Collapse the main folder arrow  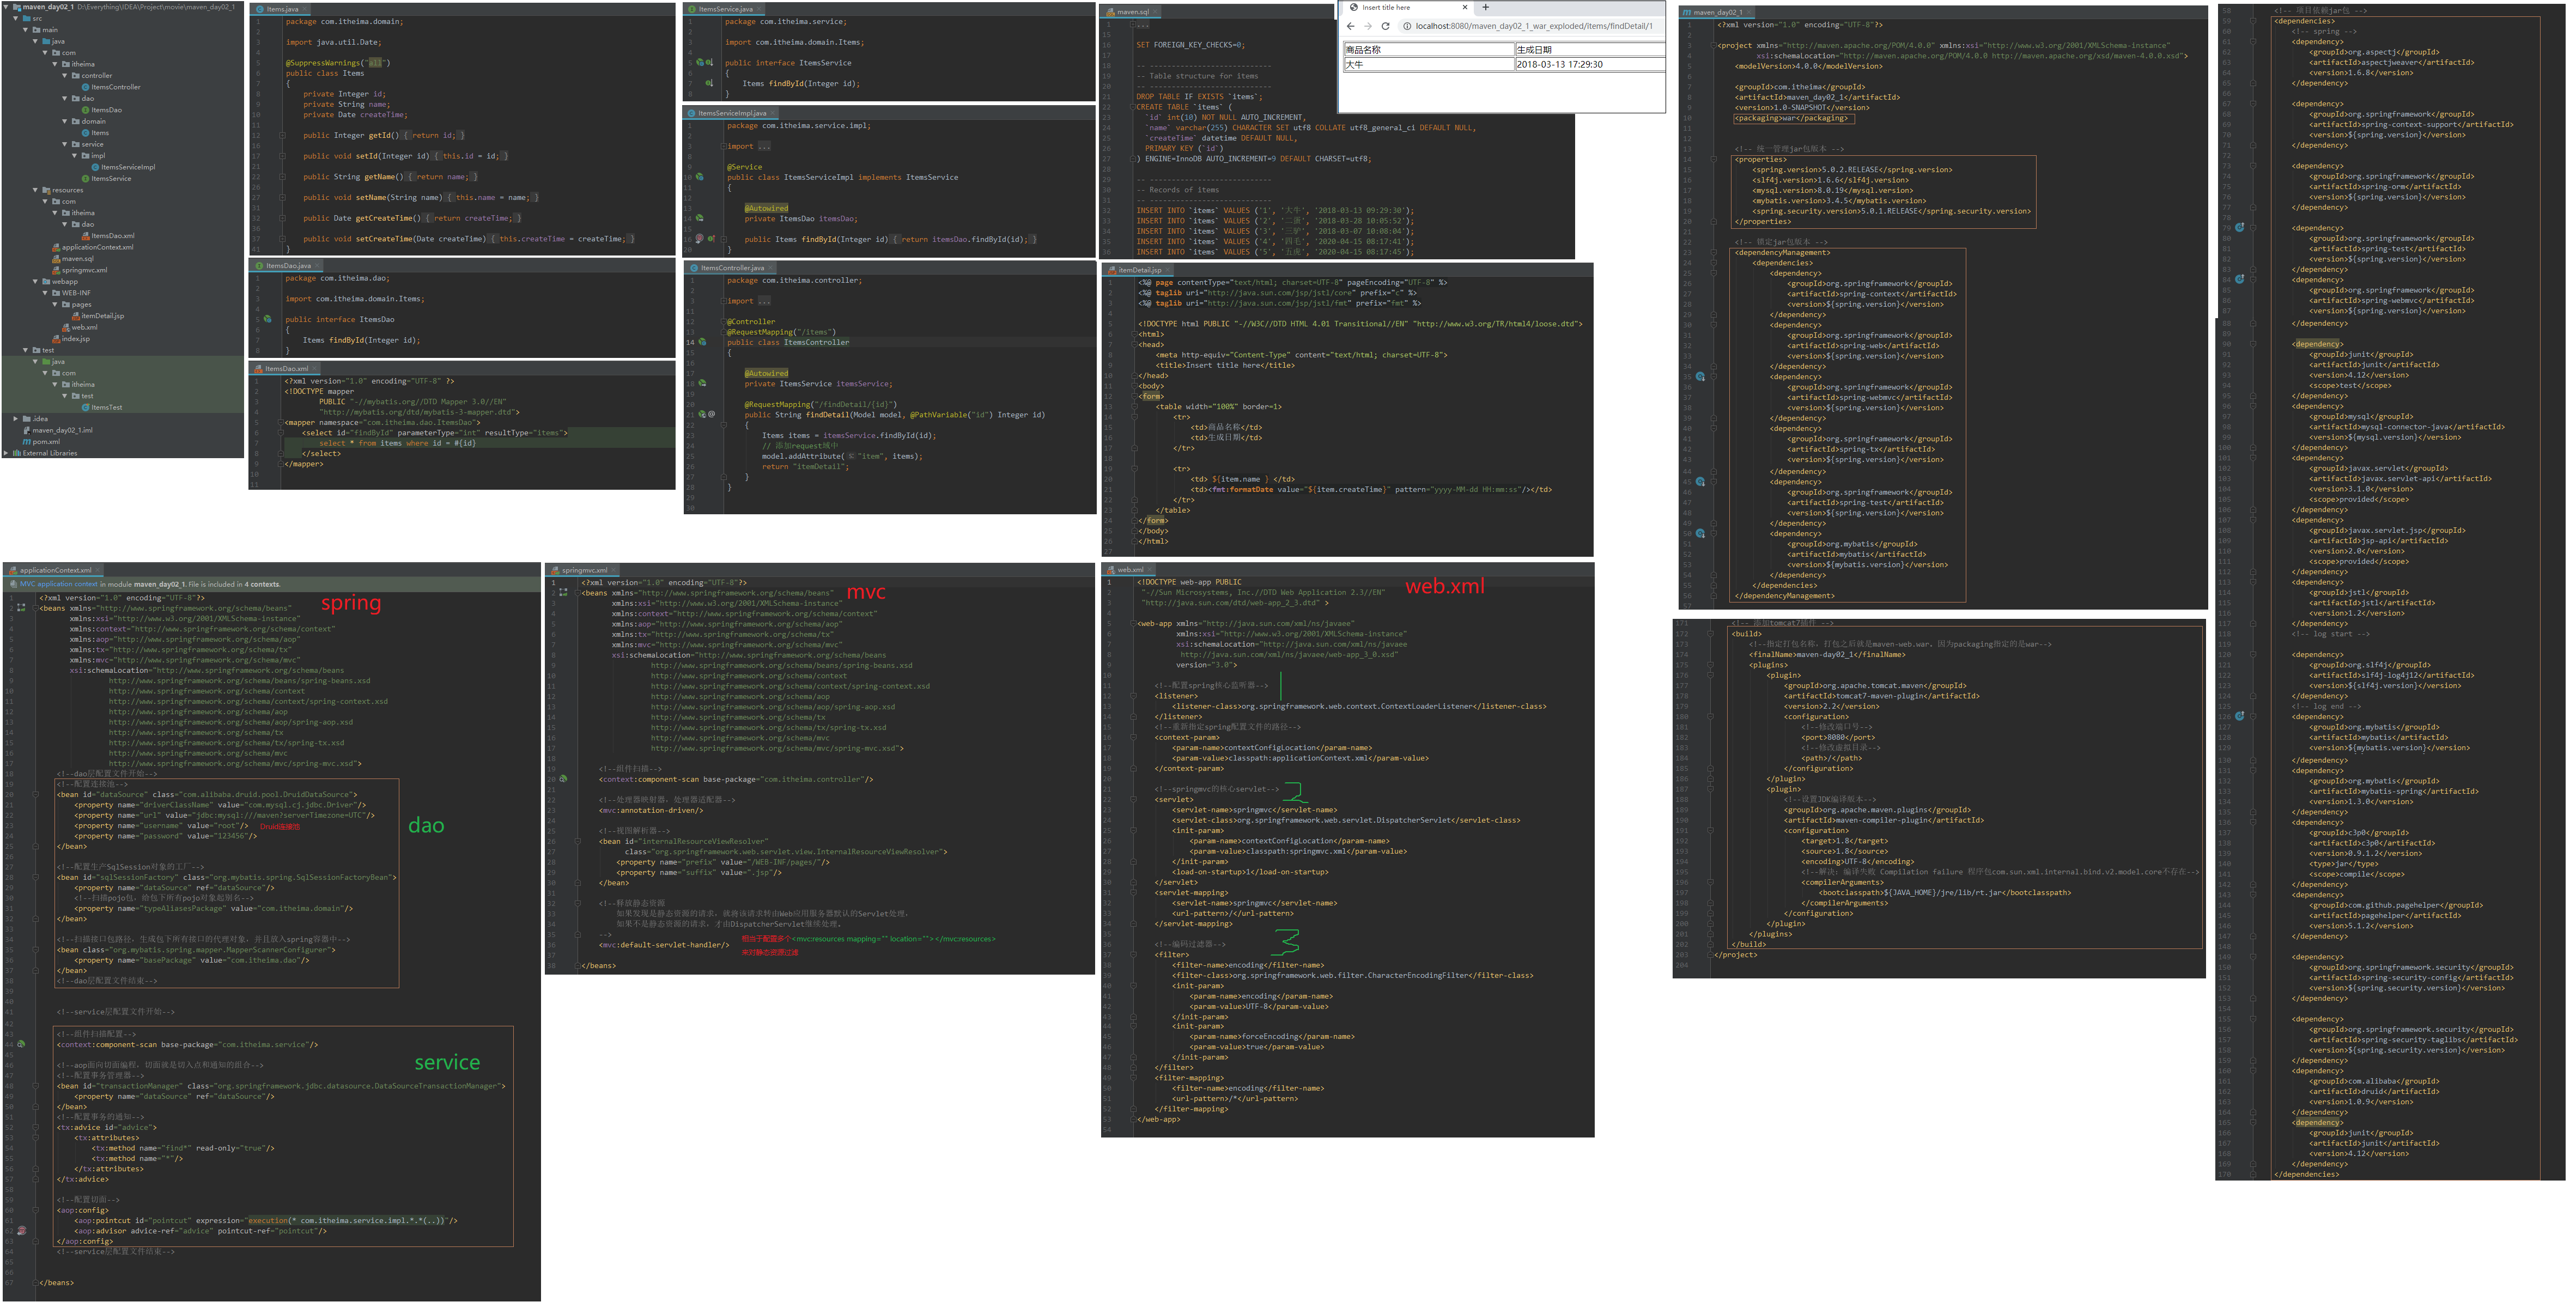click(x=26, y=30)
